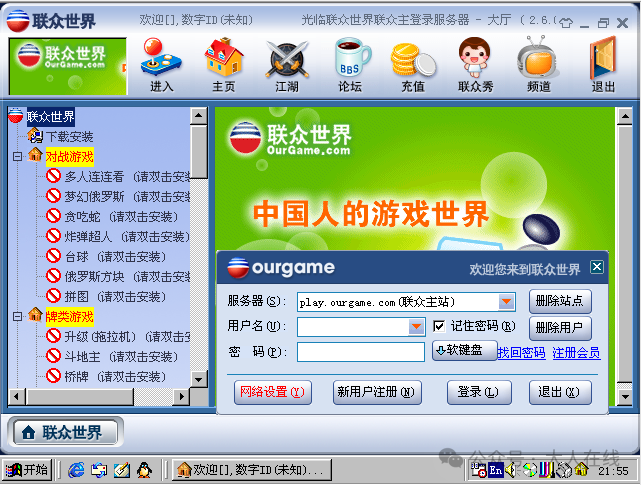
Task: Click tree panel scroll-right arrow
Action: pos(182,396)
